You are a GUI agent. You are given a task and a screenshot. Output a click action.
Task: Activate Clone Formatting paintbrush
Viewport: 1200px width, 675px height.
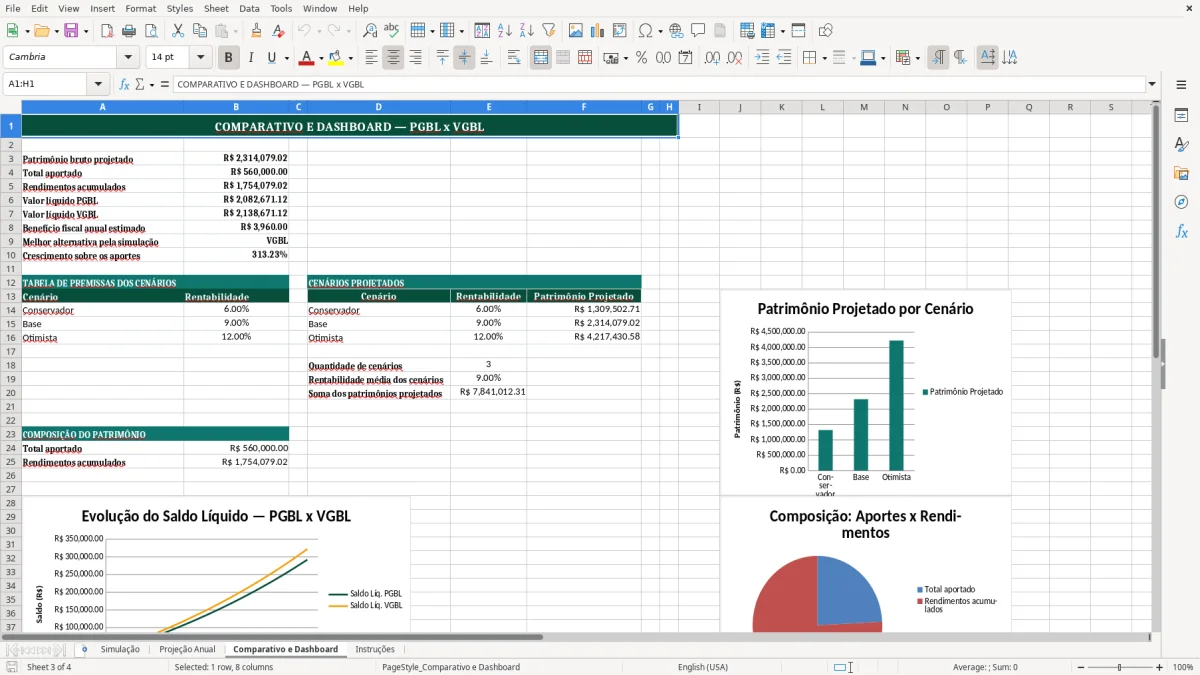tap(256, 31)
